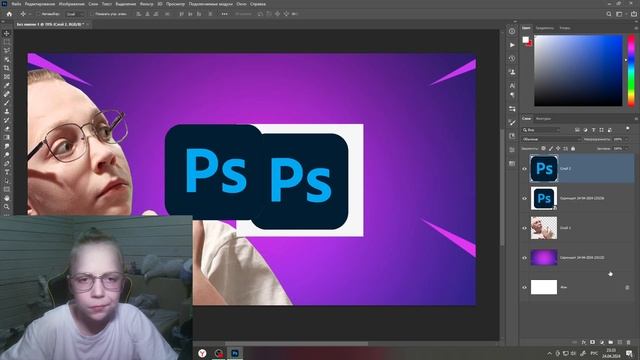The height and width of the screenshot is (360, 640).
Task: Hide the Фон background layer
Action: pyautogui.click(x=524, y=287)
